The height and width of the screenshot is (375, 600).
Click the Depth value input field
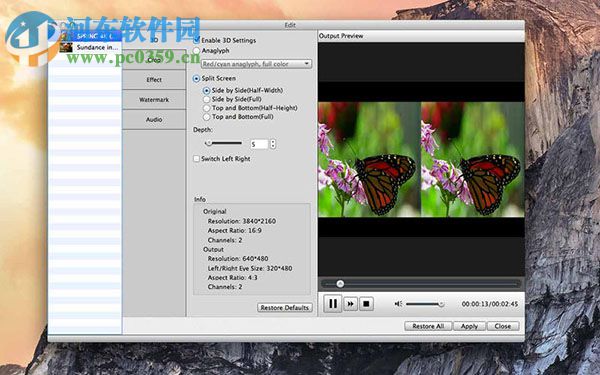259,144
